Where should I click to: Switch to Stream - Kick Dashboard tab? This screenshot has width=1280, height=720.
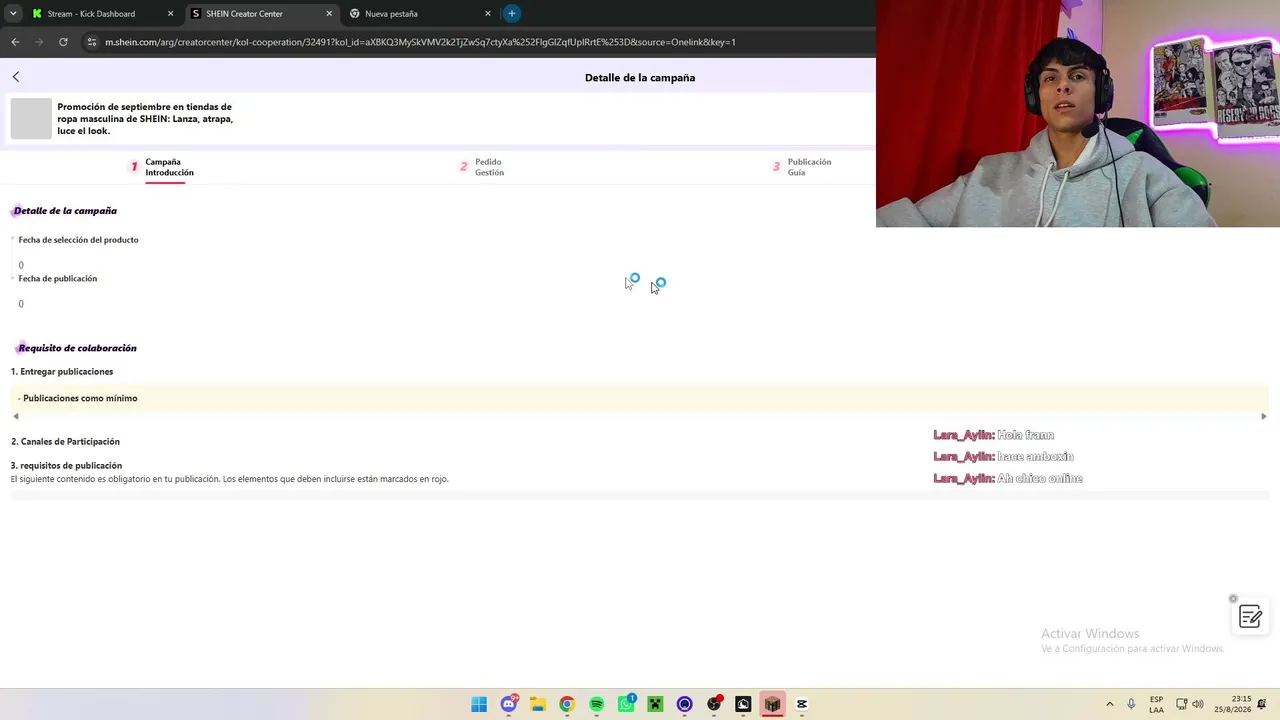[92, 14]
